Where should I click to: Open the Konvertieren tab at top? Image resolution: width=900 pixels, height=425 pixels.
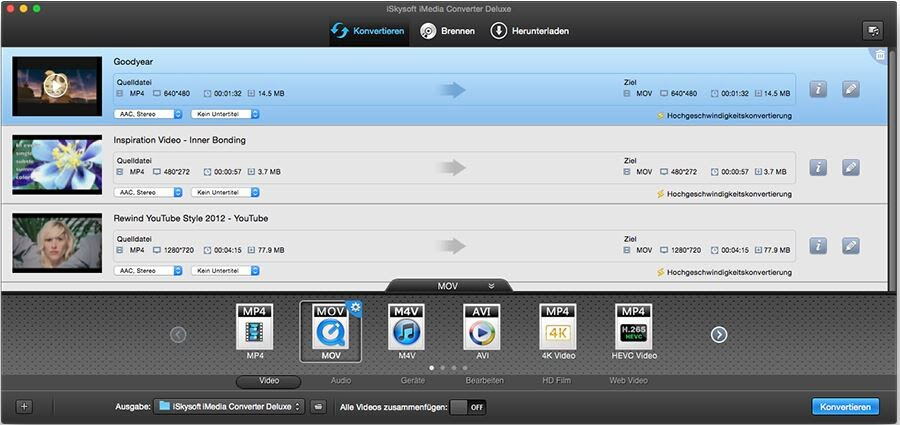tap(368, 31)
